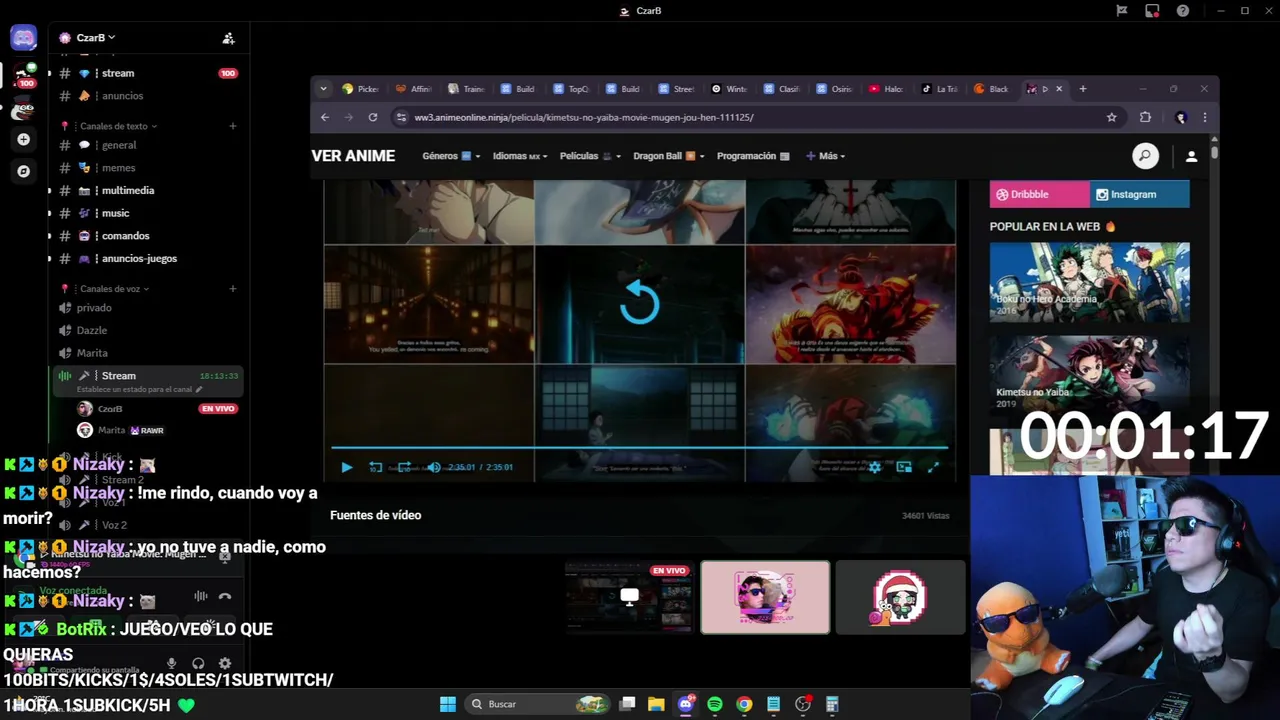The width and height of the screenshot is (1280, 720).
Task: Open the site user account icon
Action: [1191, 156]
